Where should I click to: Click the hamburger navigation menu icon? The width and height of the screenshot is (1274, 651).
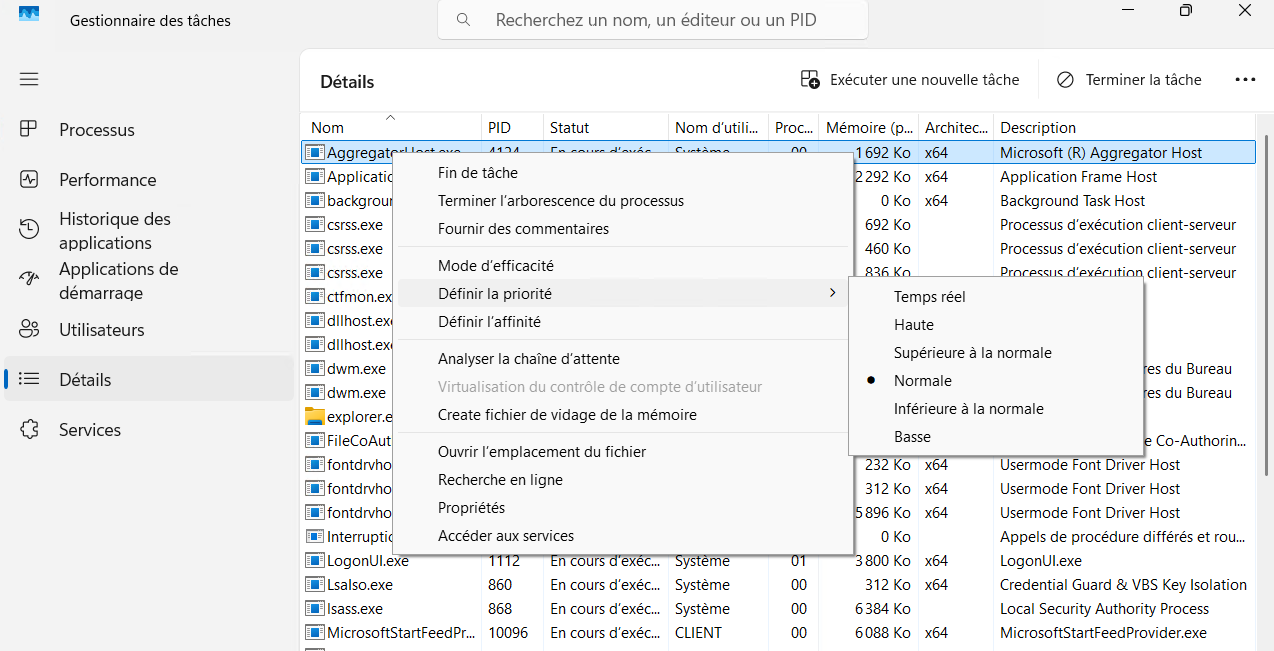(x=29, y=79)
